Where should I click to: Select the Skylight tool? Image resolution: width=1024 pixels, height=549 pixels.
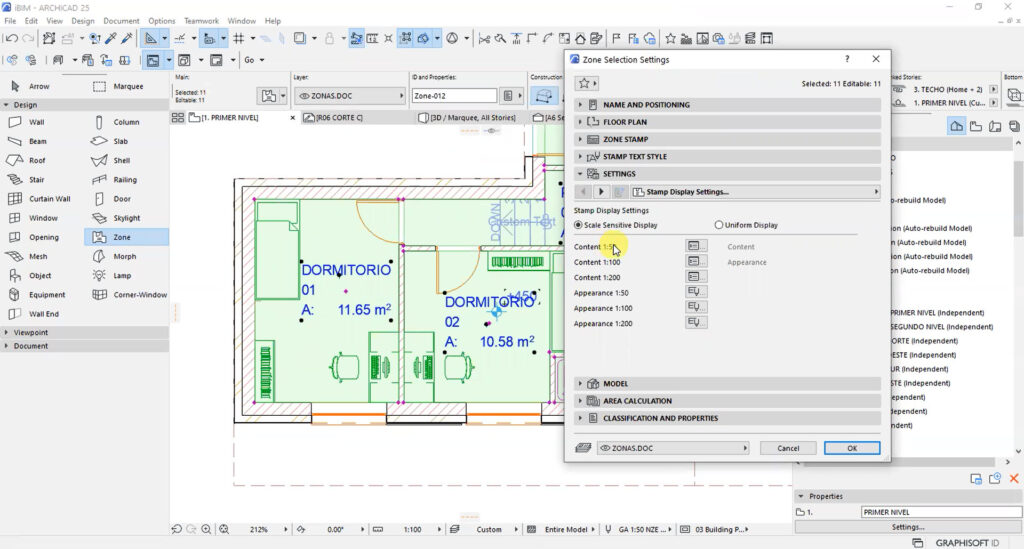tap(127, 218)
